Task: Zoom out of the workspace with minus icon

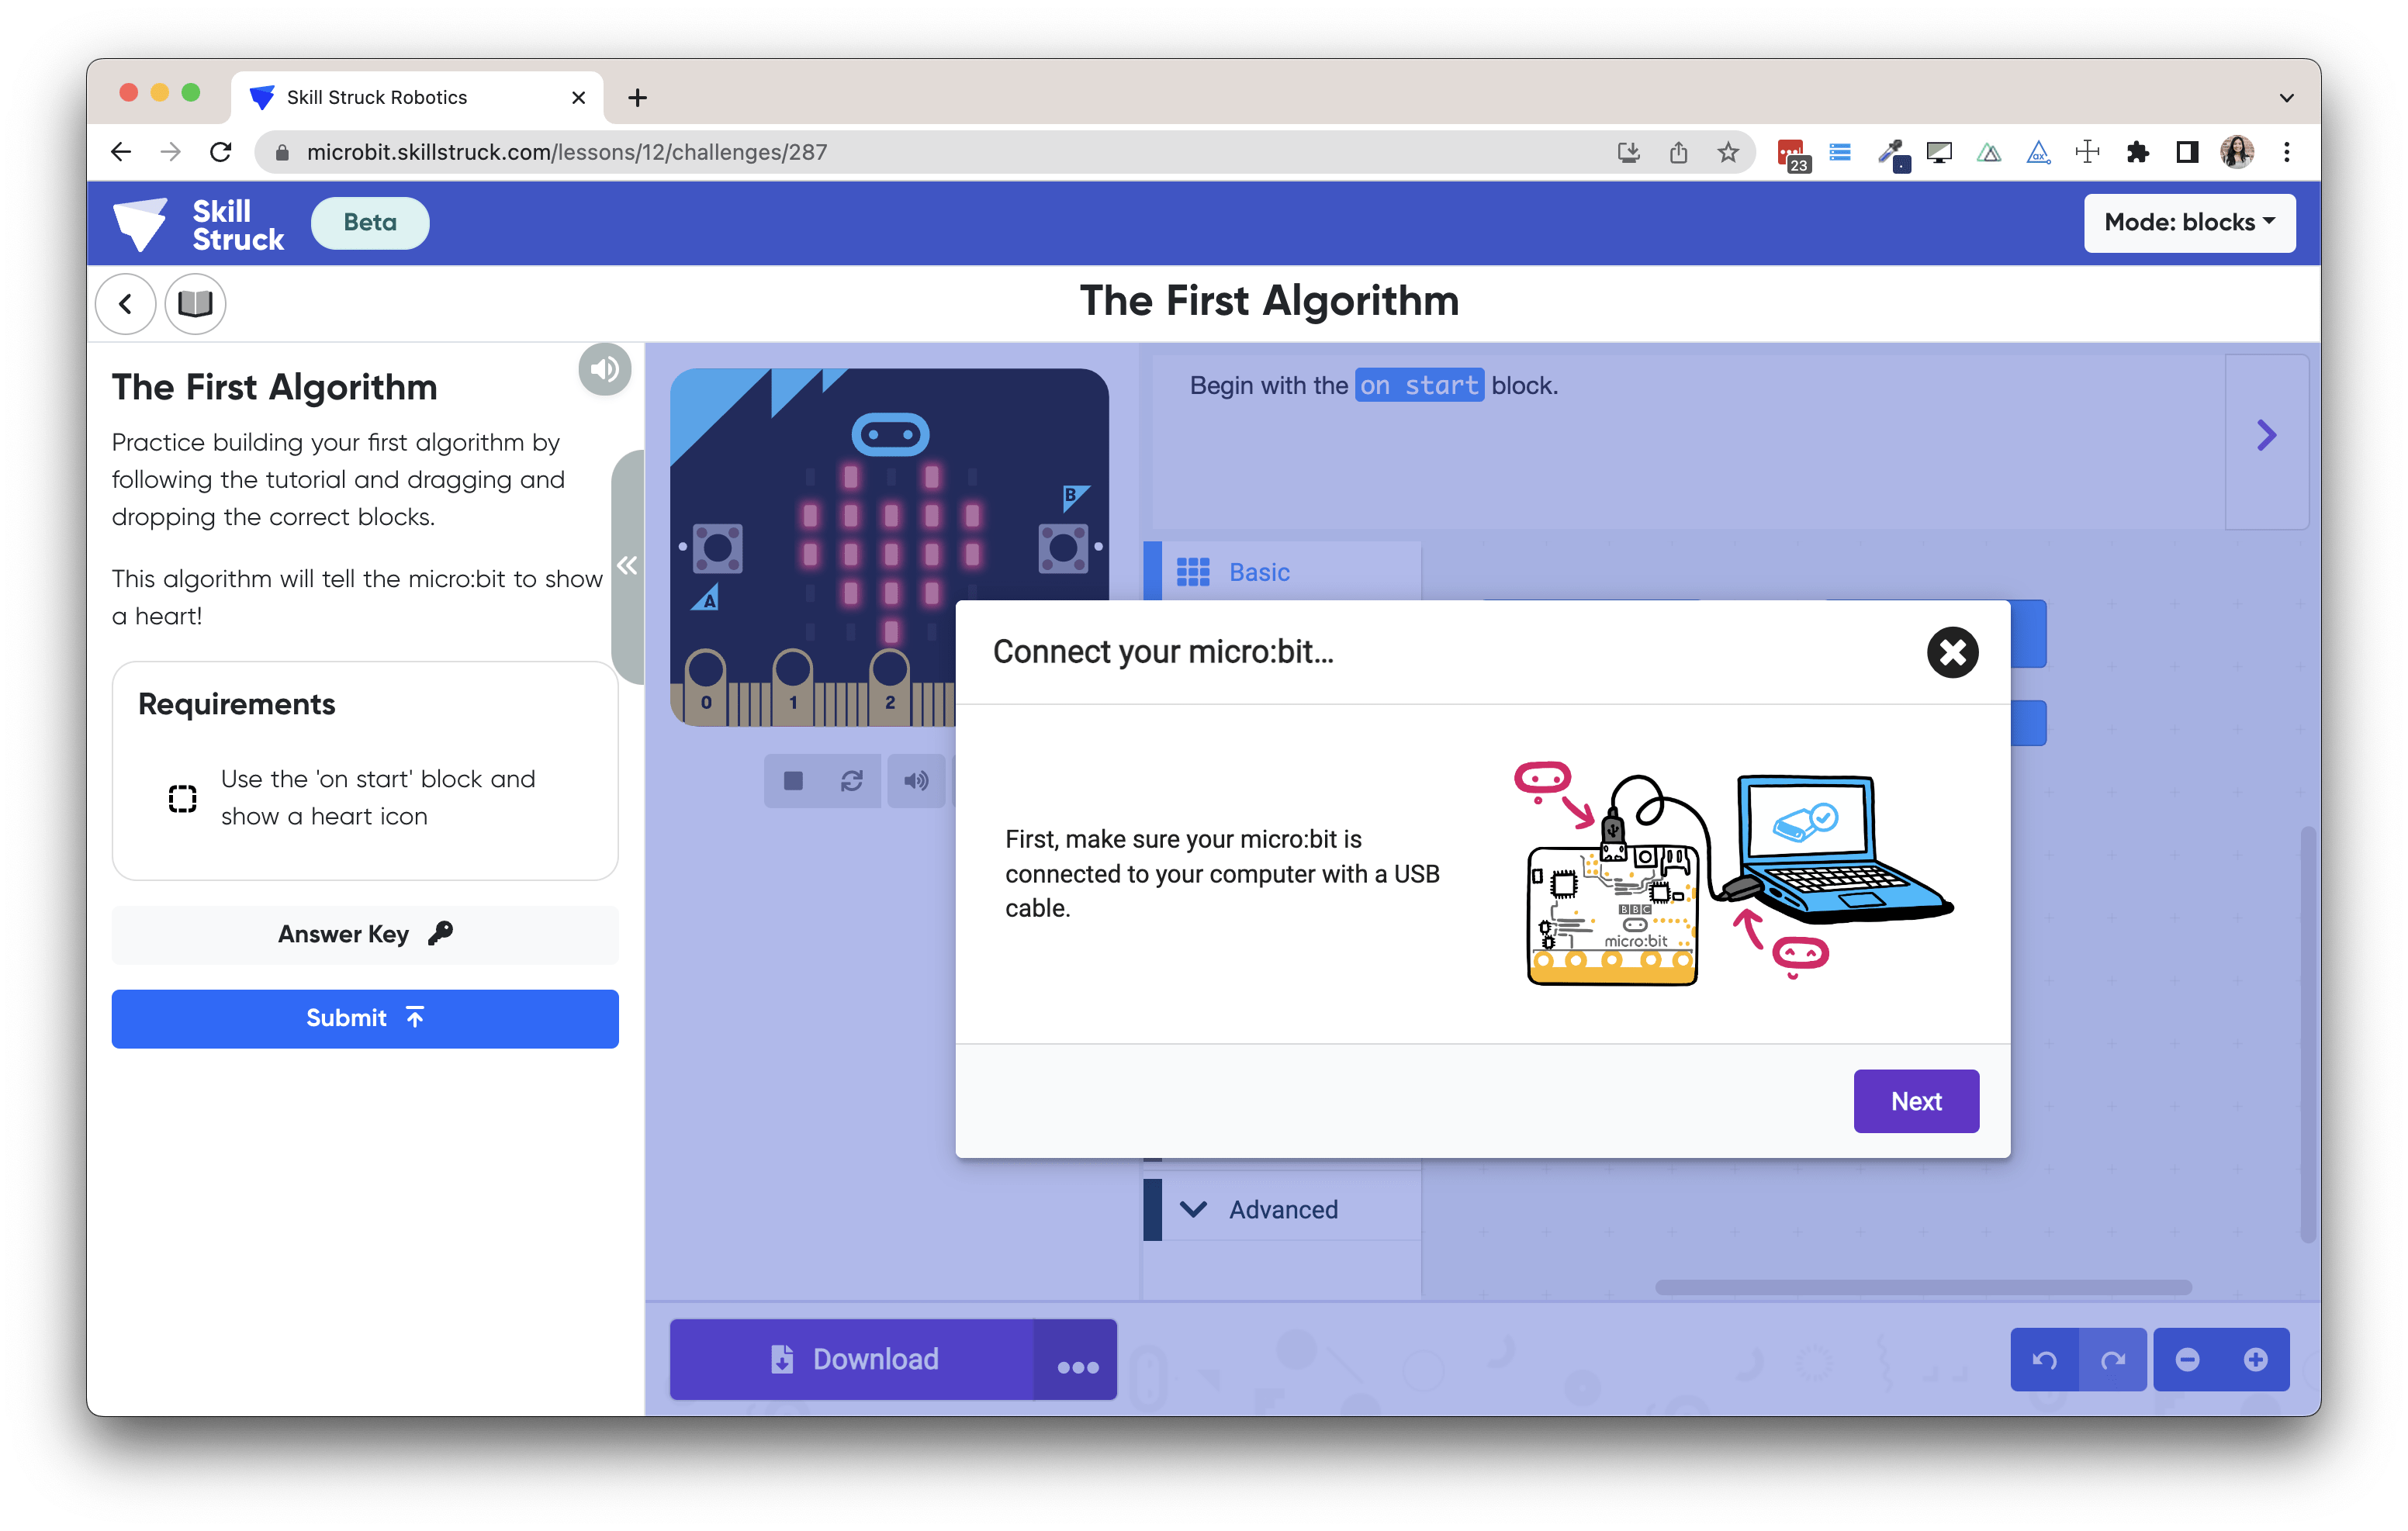Action: pyautogui.click(x=2188, y=1359)
